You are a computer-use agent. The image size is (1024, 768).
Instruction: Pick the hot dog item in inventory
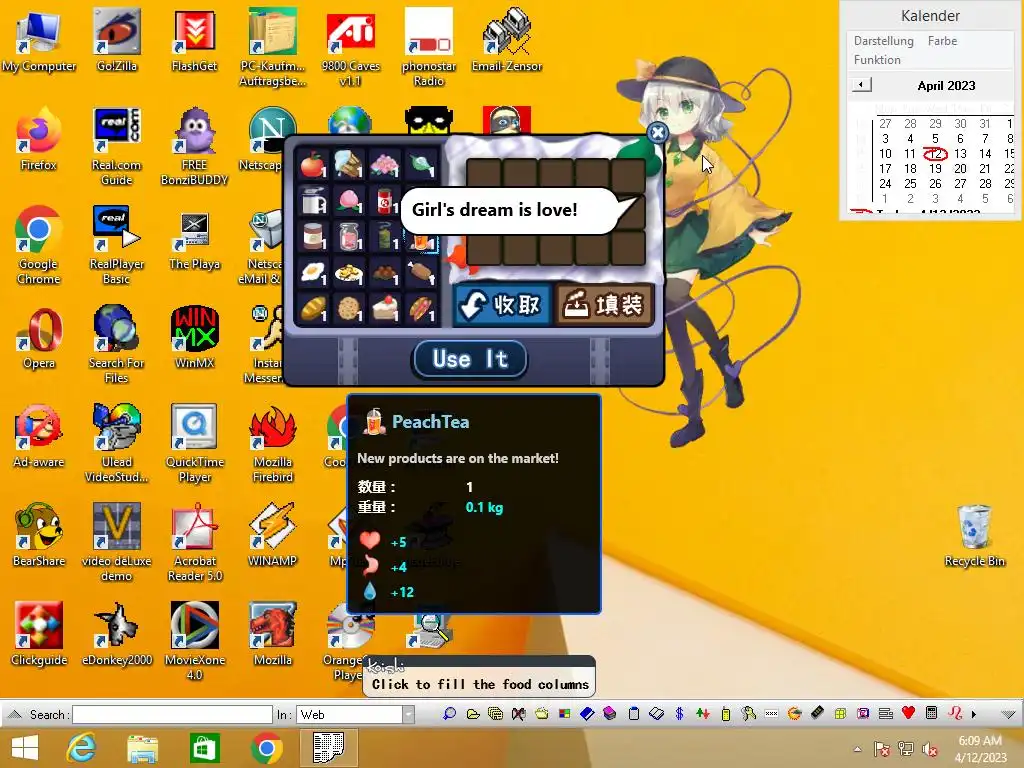[x=421, y=308]
